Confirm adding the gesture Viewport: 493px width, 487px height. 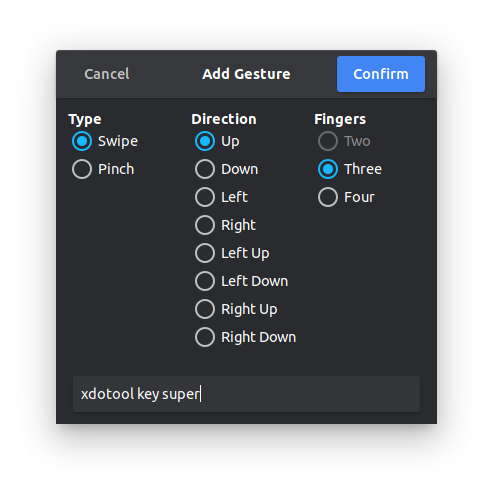381,74
